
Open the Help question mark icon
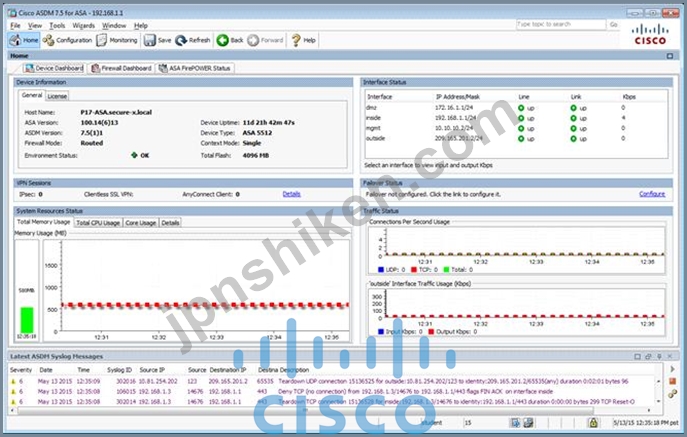point(296,40)
